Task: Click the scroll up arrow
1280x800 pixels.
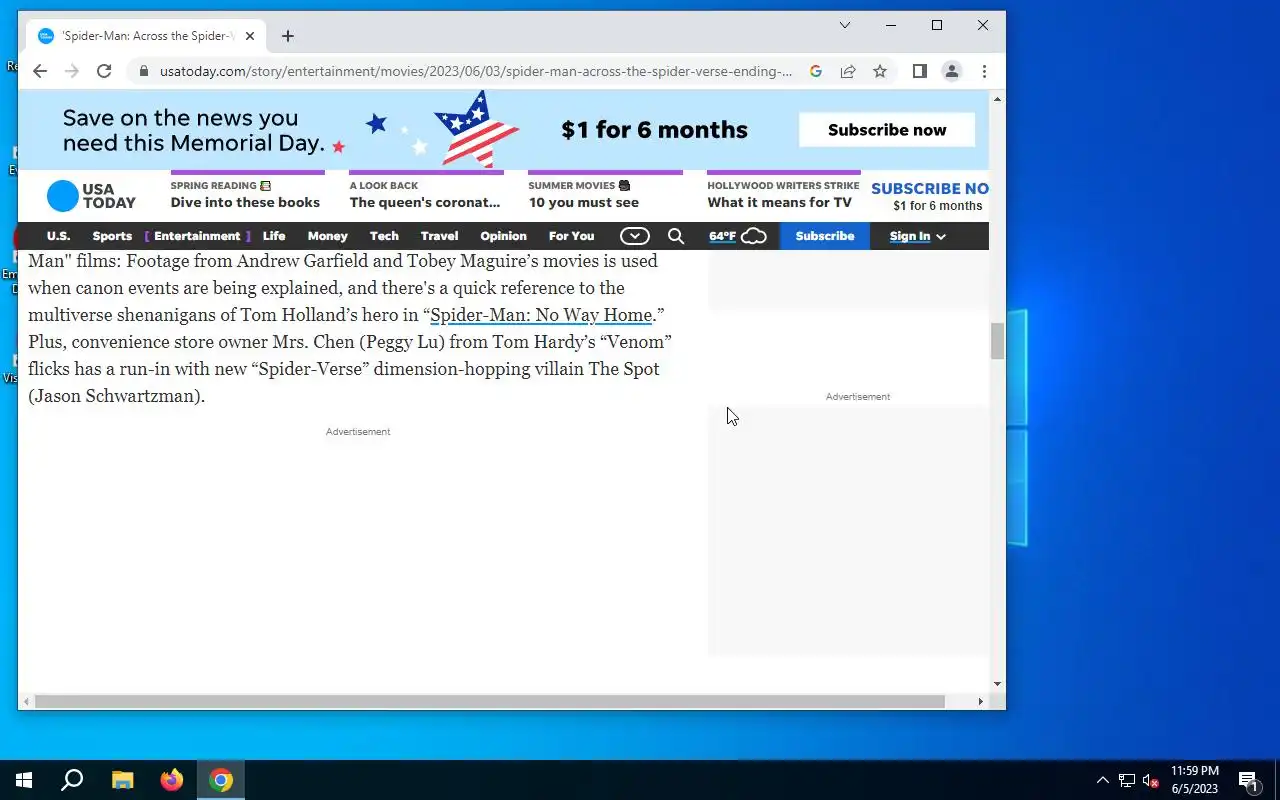Action: pos(997,99)
